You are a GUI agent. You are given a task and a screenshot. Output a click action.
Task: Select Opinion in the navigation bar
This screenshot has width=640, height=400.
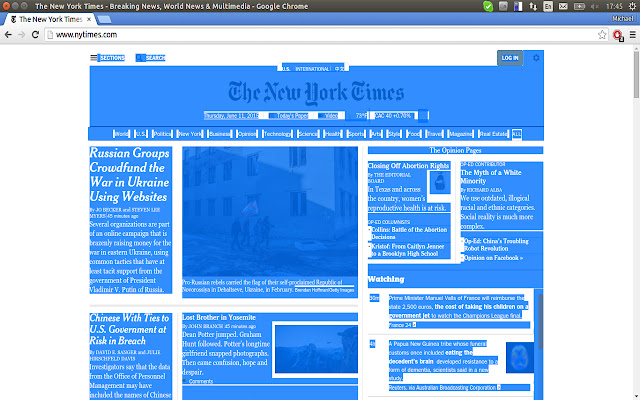pyautogui.click(x=246, y=133)
